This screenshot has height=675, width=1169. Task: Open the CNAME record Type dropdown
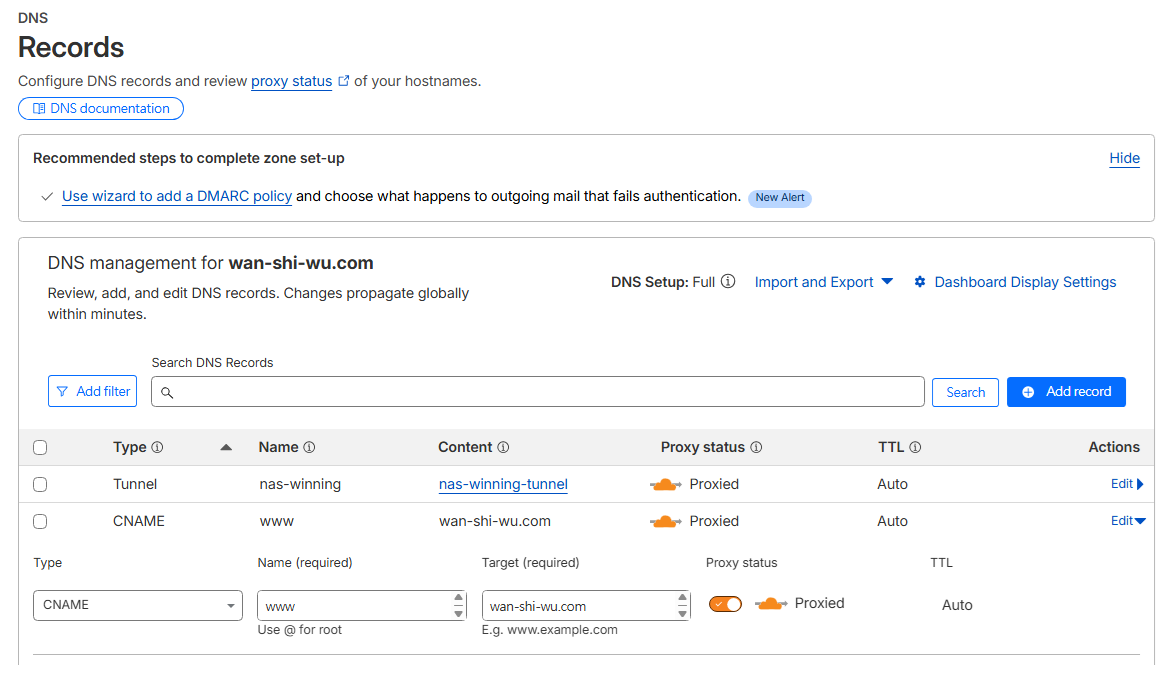138,606
